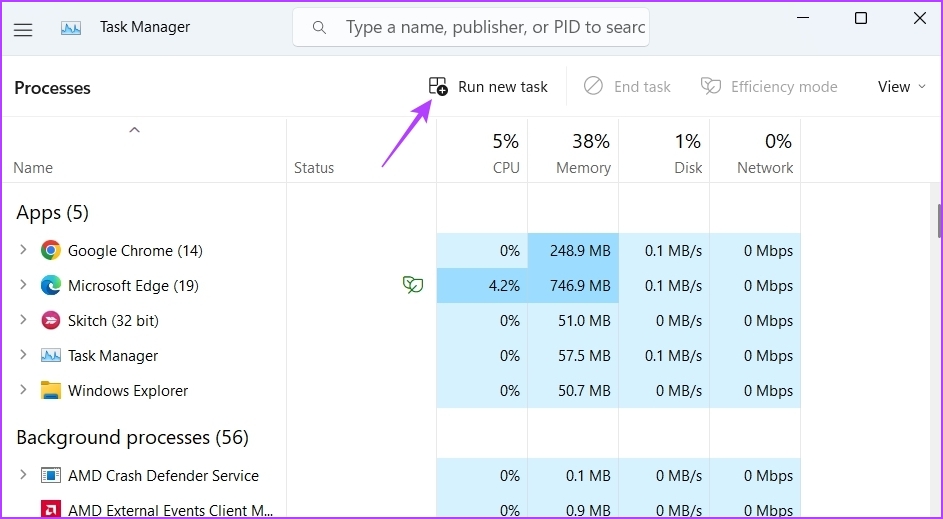The image size is (943, 519).
Task: Open the hamburger navigation menu
Action: (23, 29)
